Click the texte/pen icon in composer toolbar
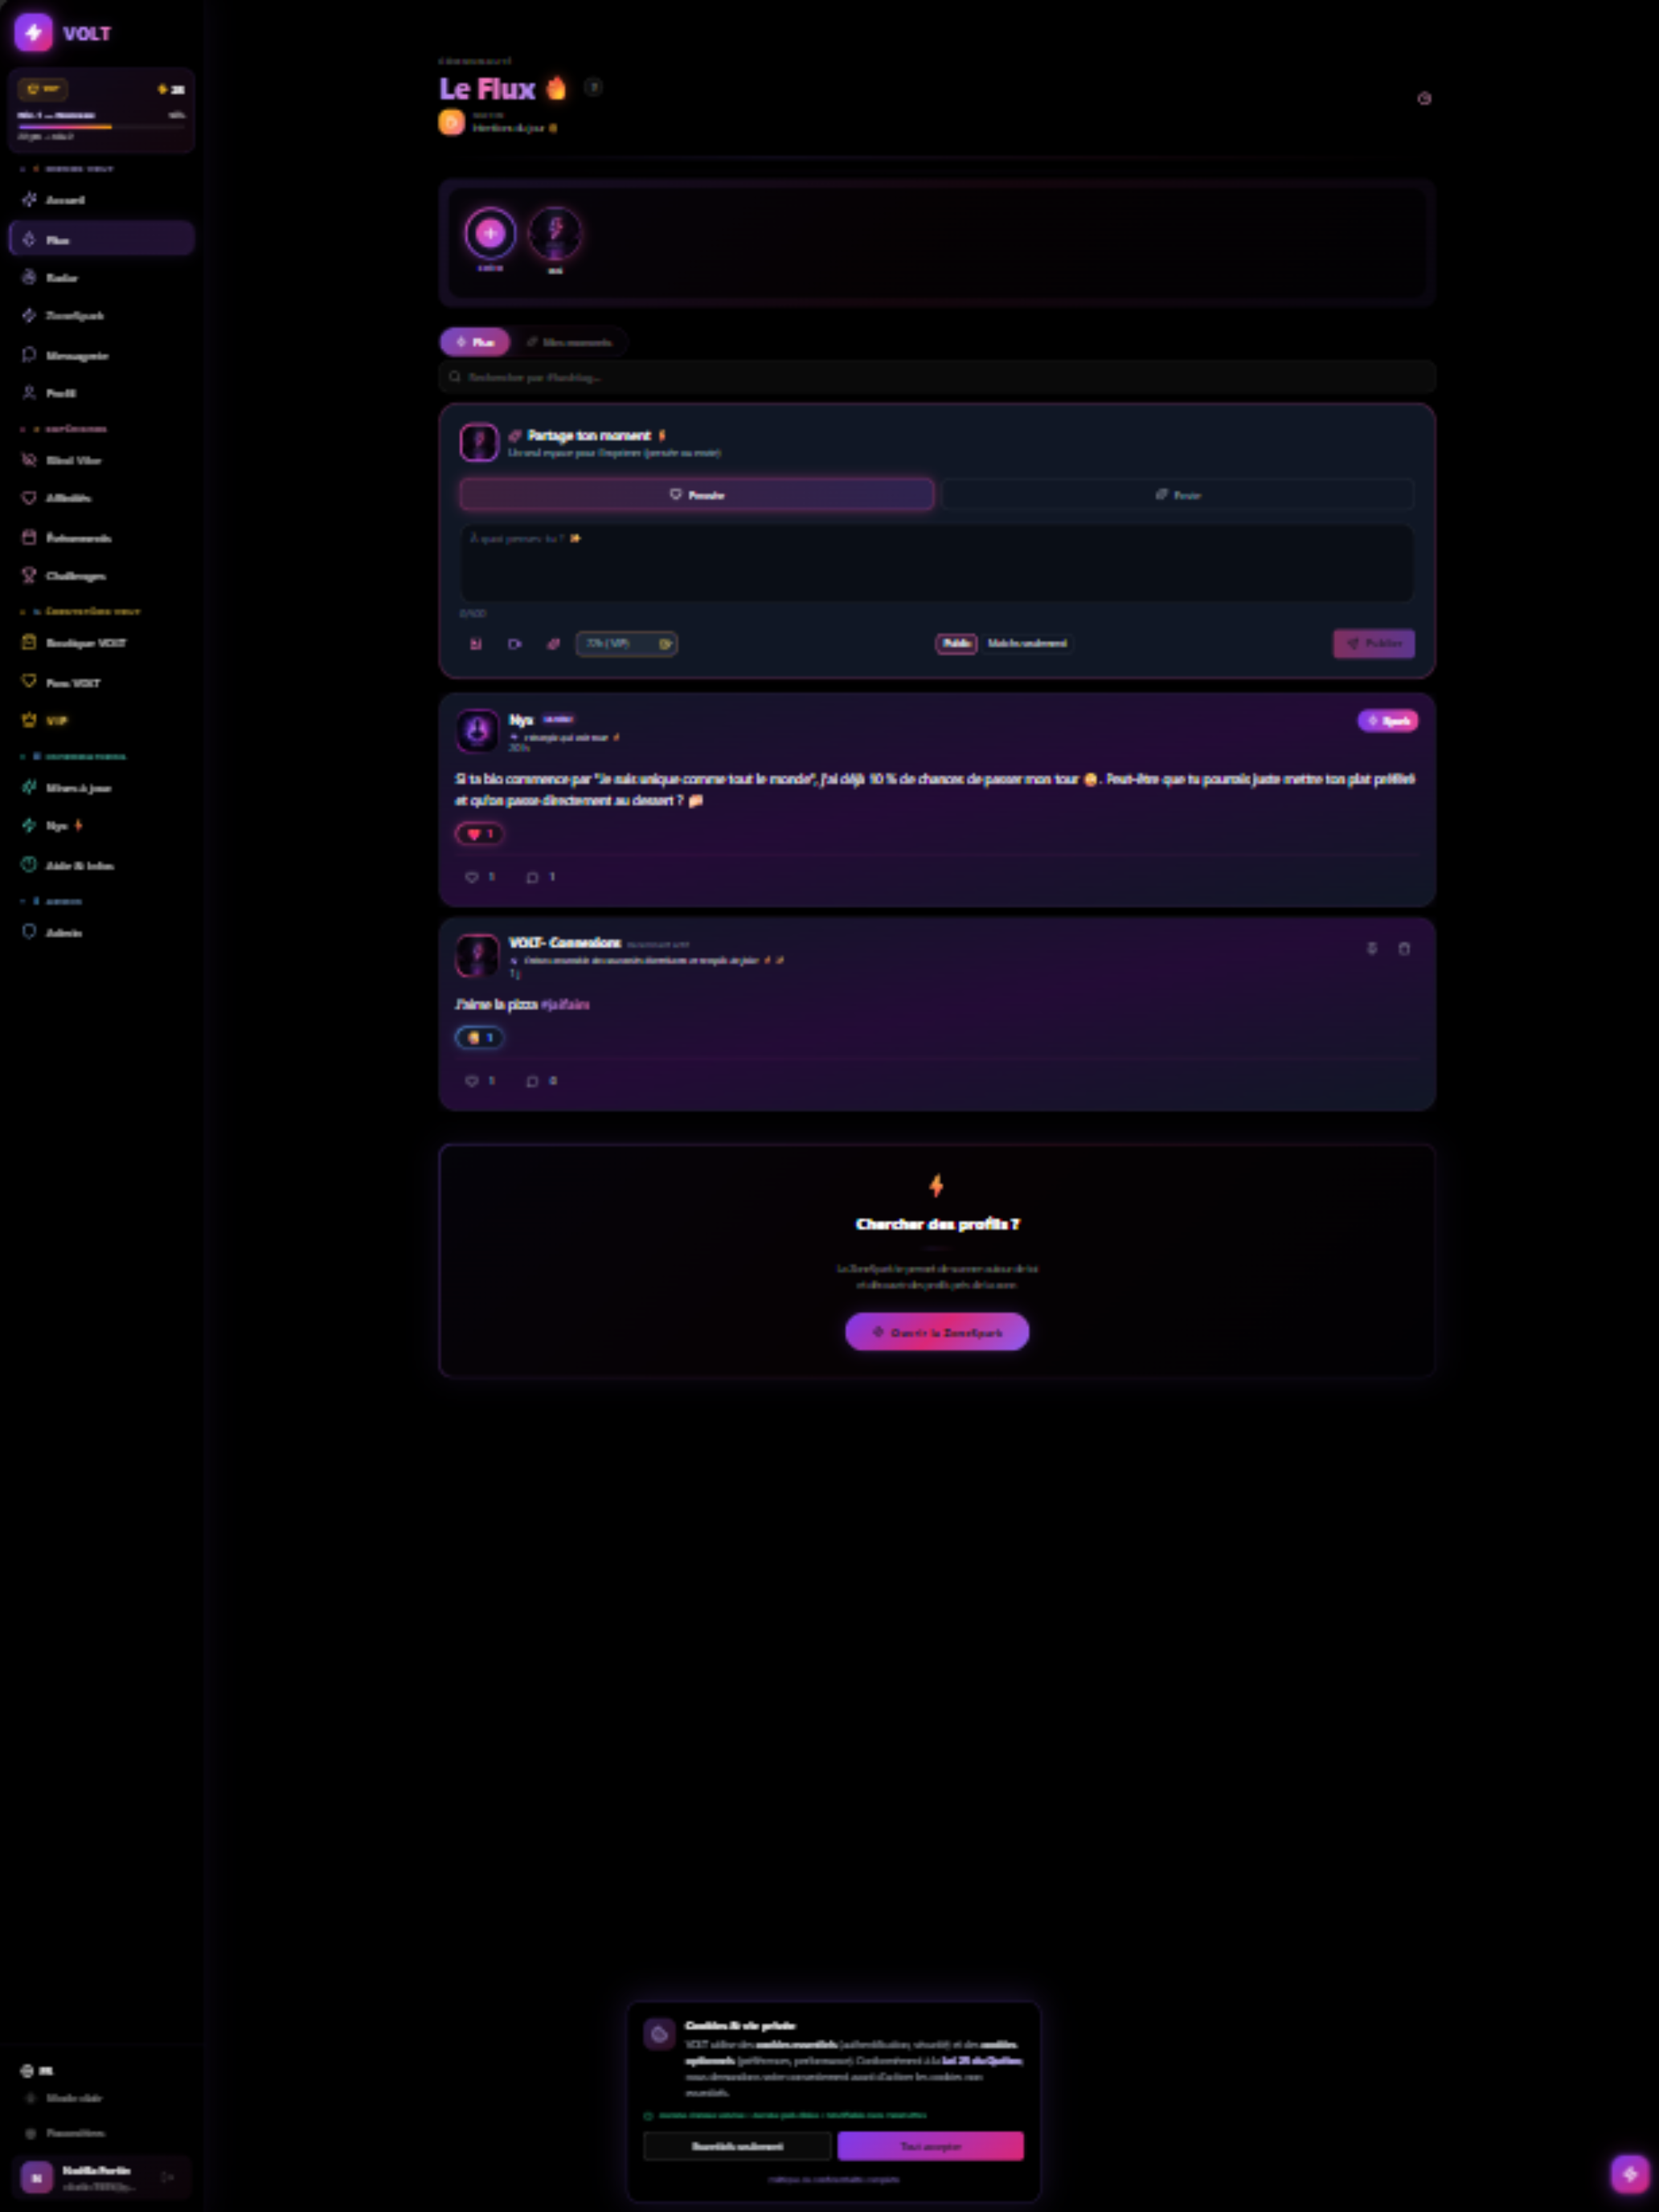 click(553, 644)
